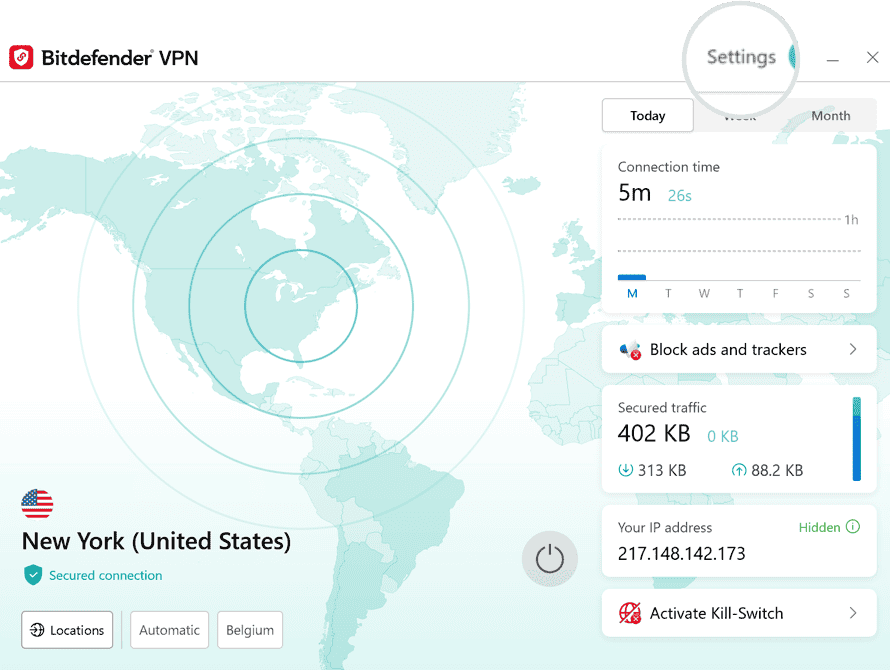Click the Hidden status label

pyautogui.click(x=819, y=527)
